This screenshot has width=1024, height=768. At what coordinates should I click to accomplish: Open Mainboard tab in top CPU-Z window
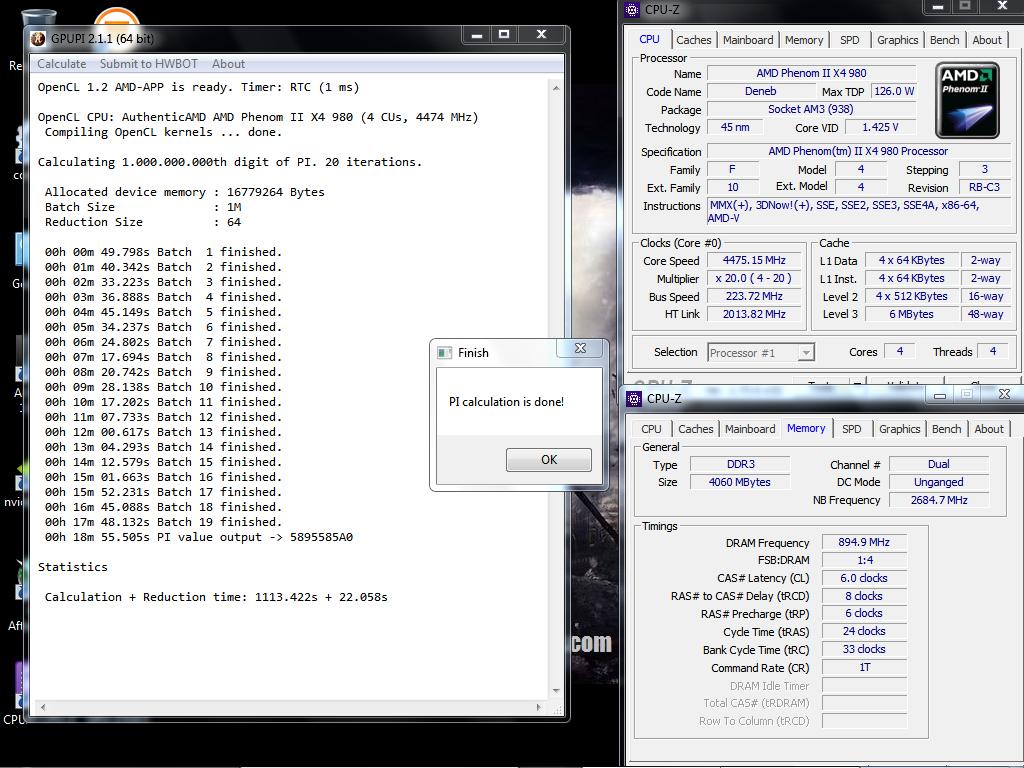(748, 40)
